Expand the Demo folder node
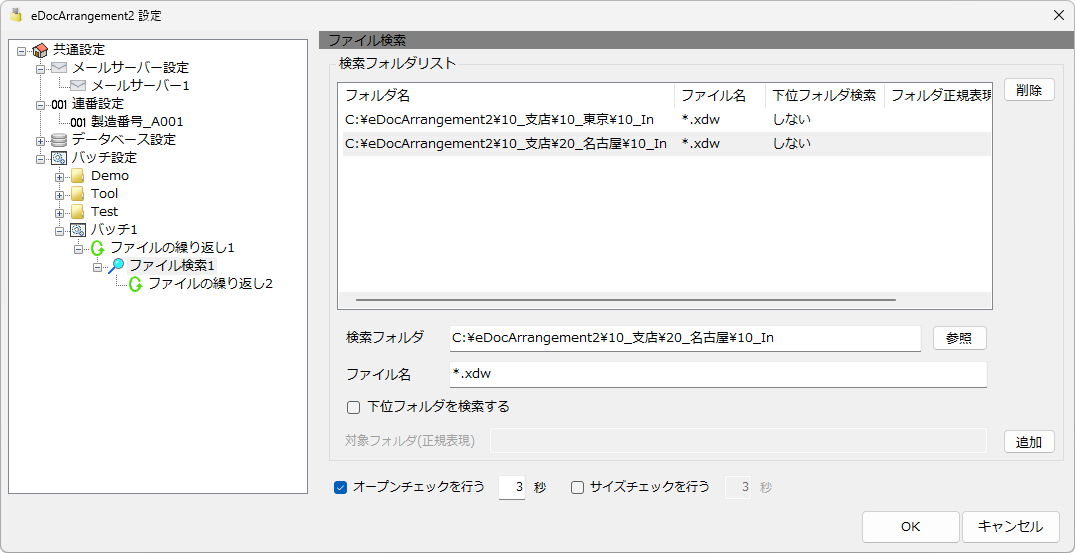 pyautogui.click(x=59, y=176)
